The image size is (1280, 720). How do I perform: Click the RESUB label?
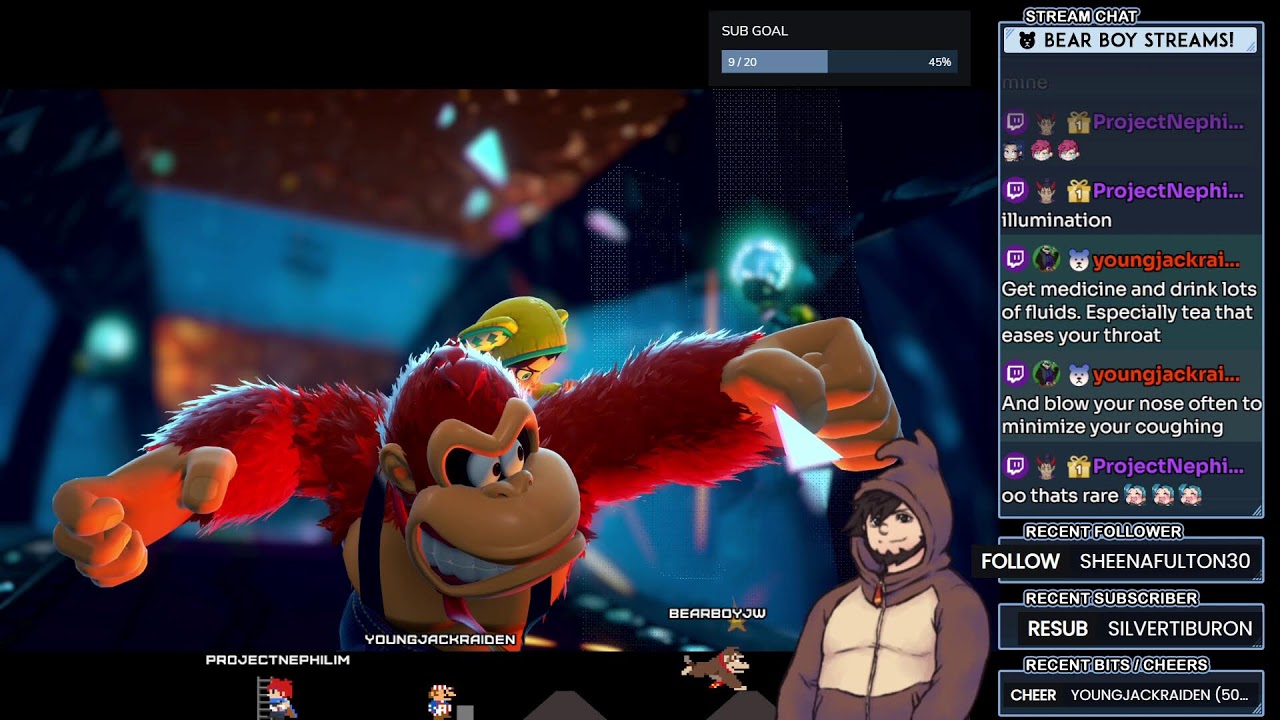point(1057,629)
